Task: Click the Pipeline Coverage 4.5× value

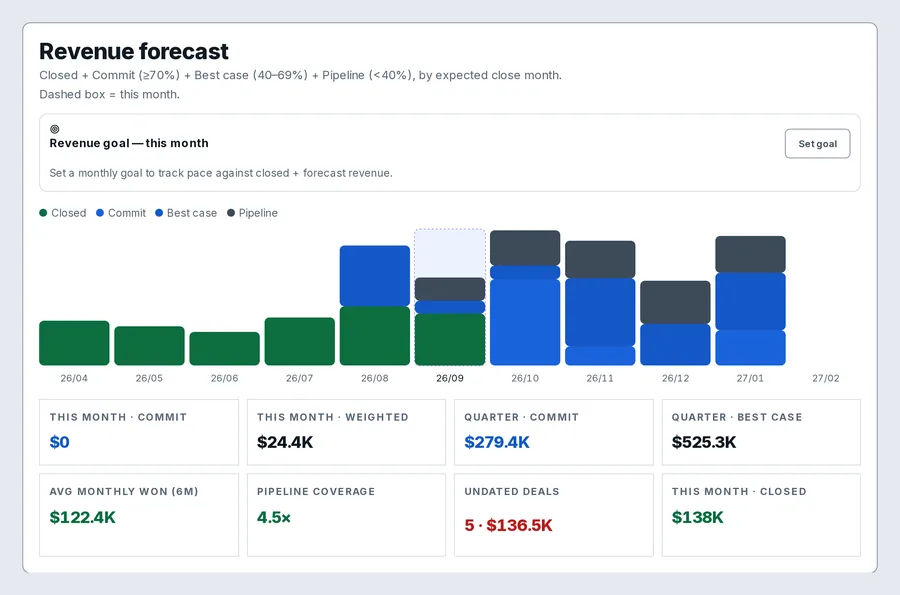Action: 274,517
